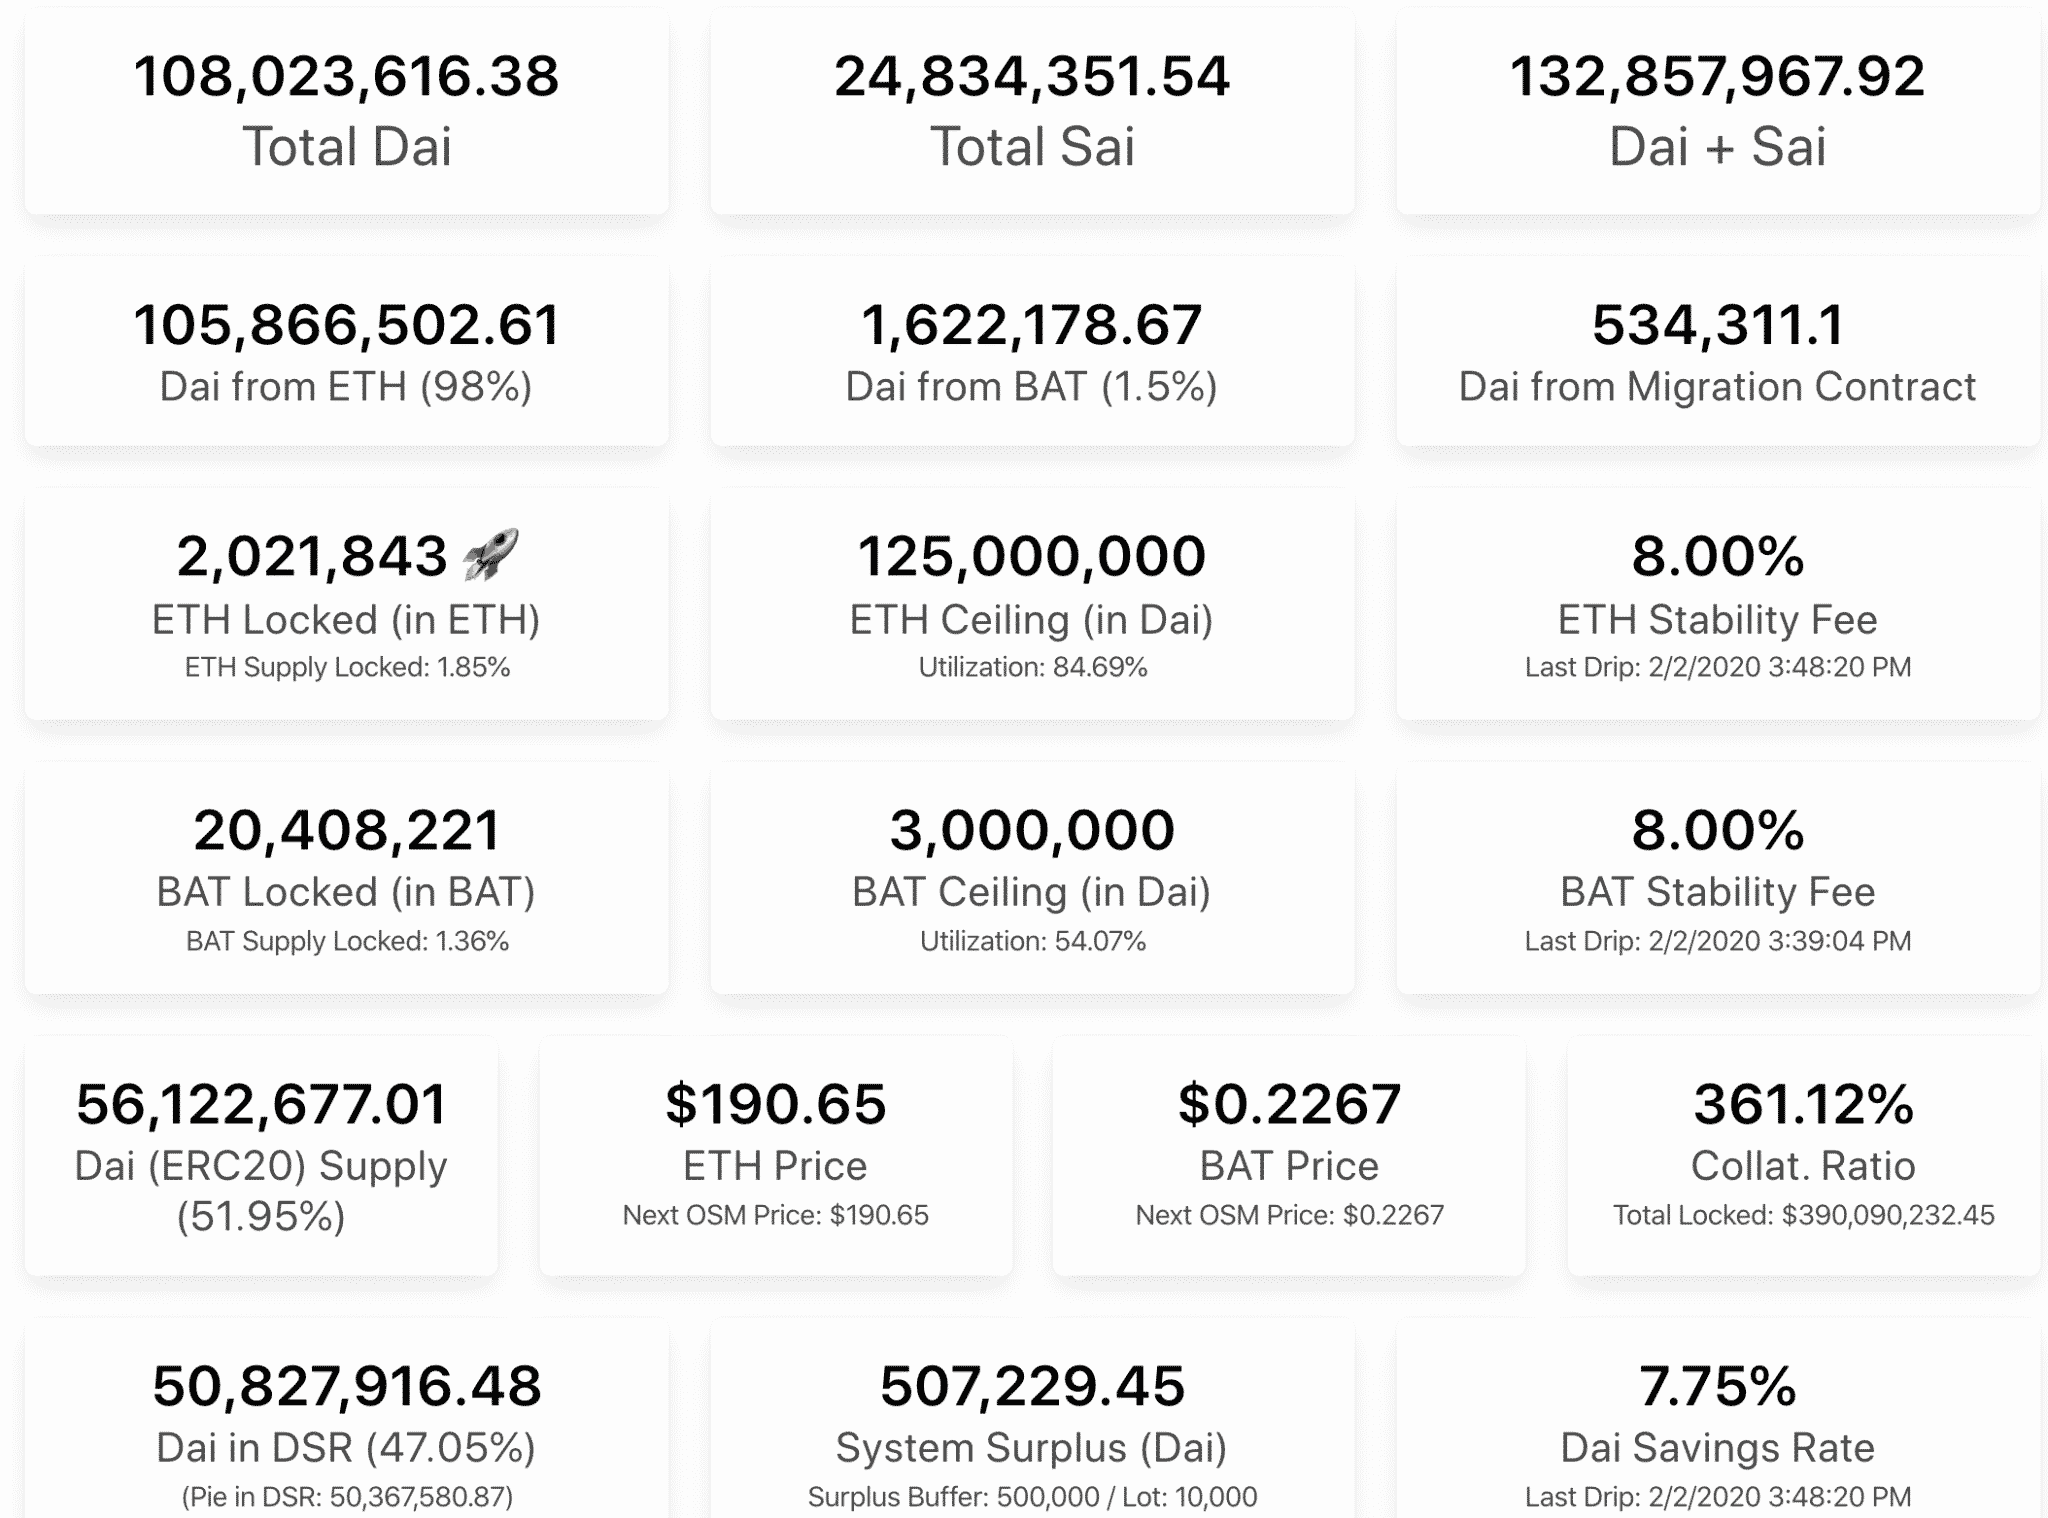Click the ETH Price $190.65 card
This screenshot has height=1518, width=2048.
pos(776,1156)
